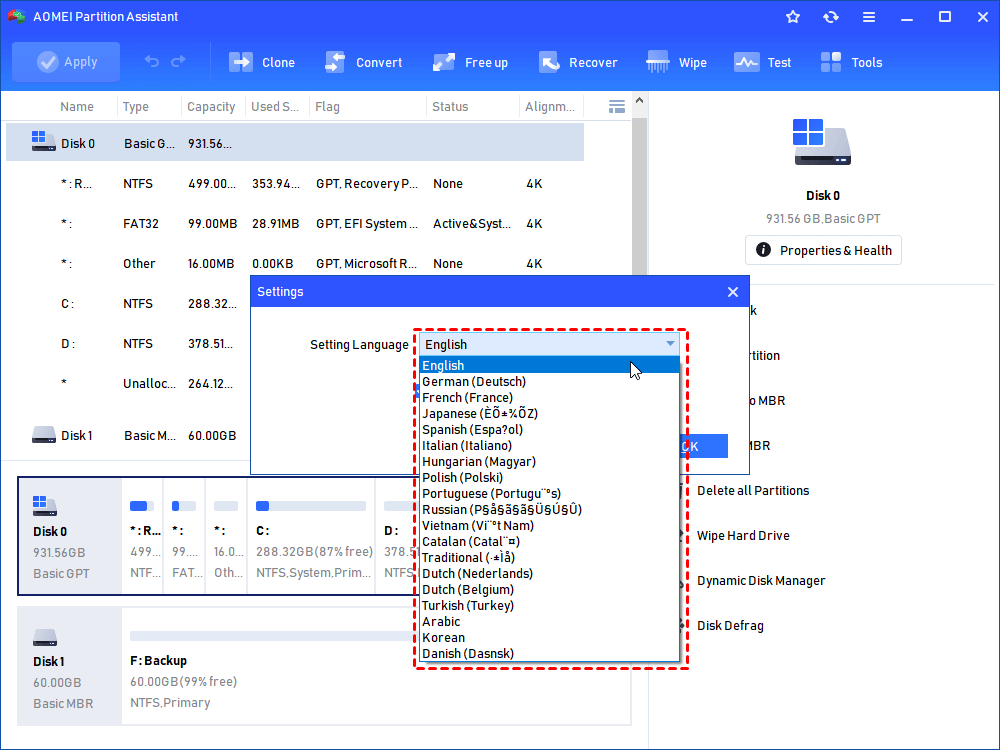Open the Convert tool
The height and width of the screenshot is (750, 1000).
click(x=364, y=61)
